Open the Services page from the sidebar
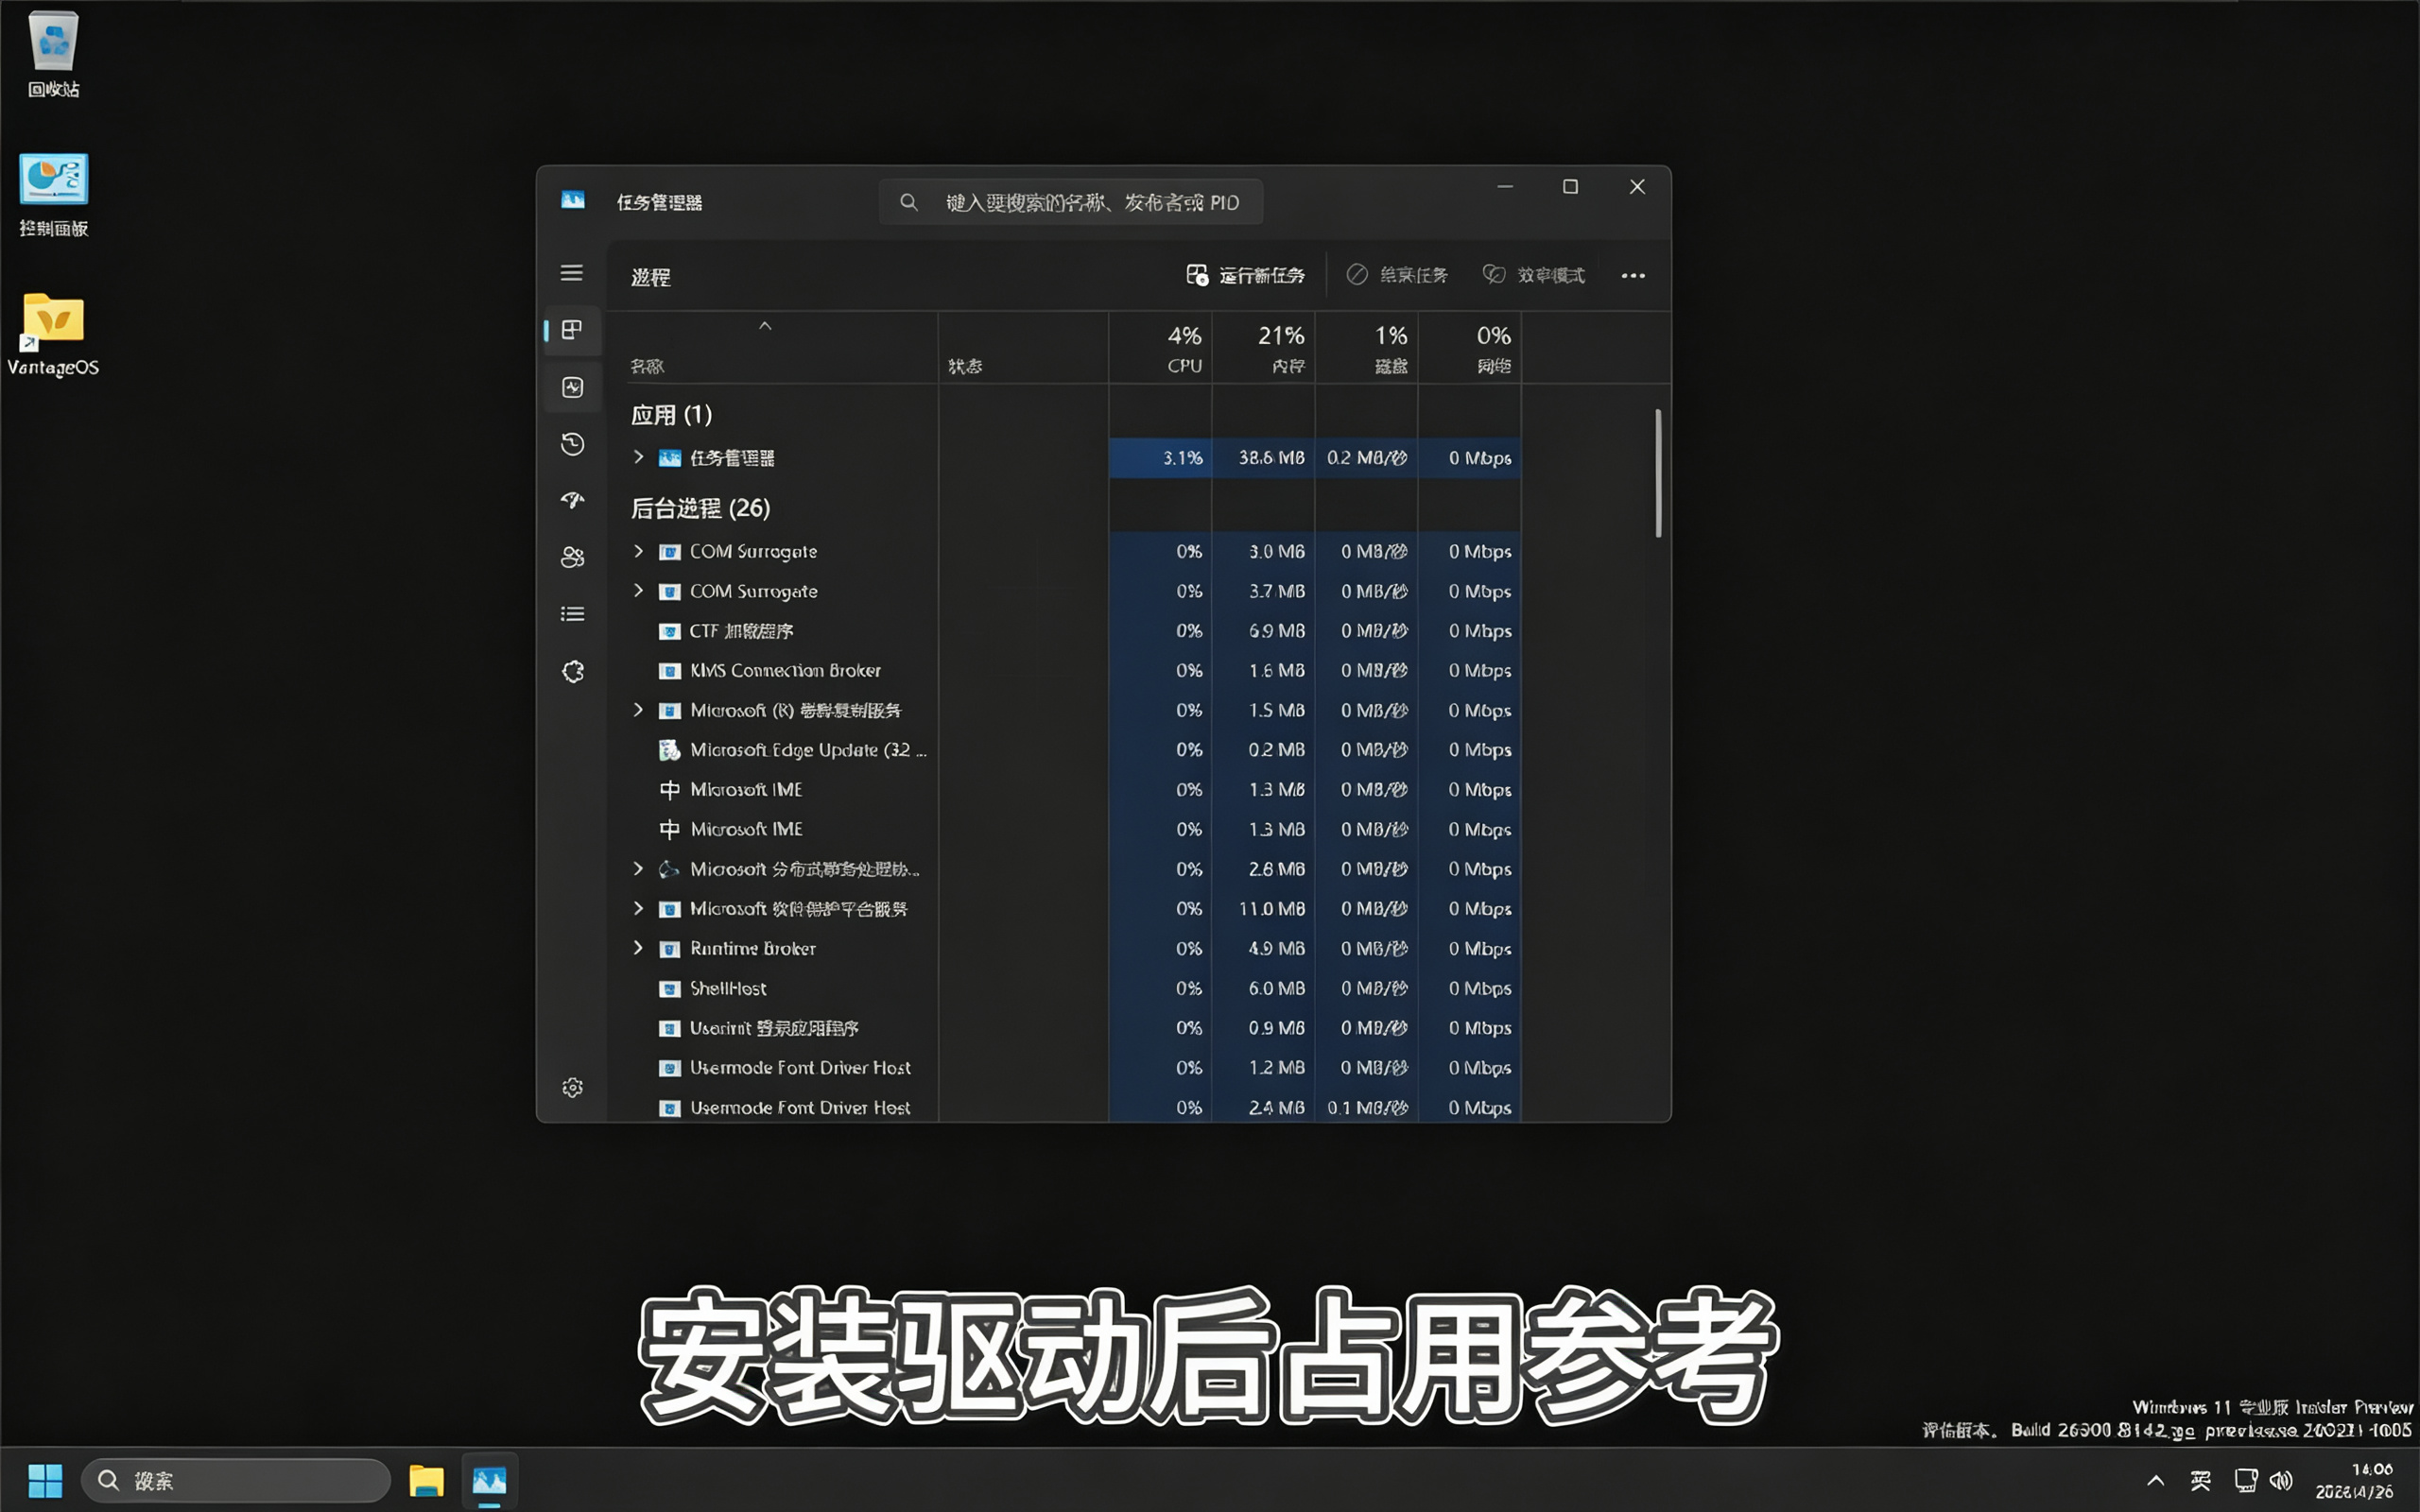 tap(572, 671)
